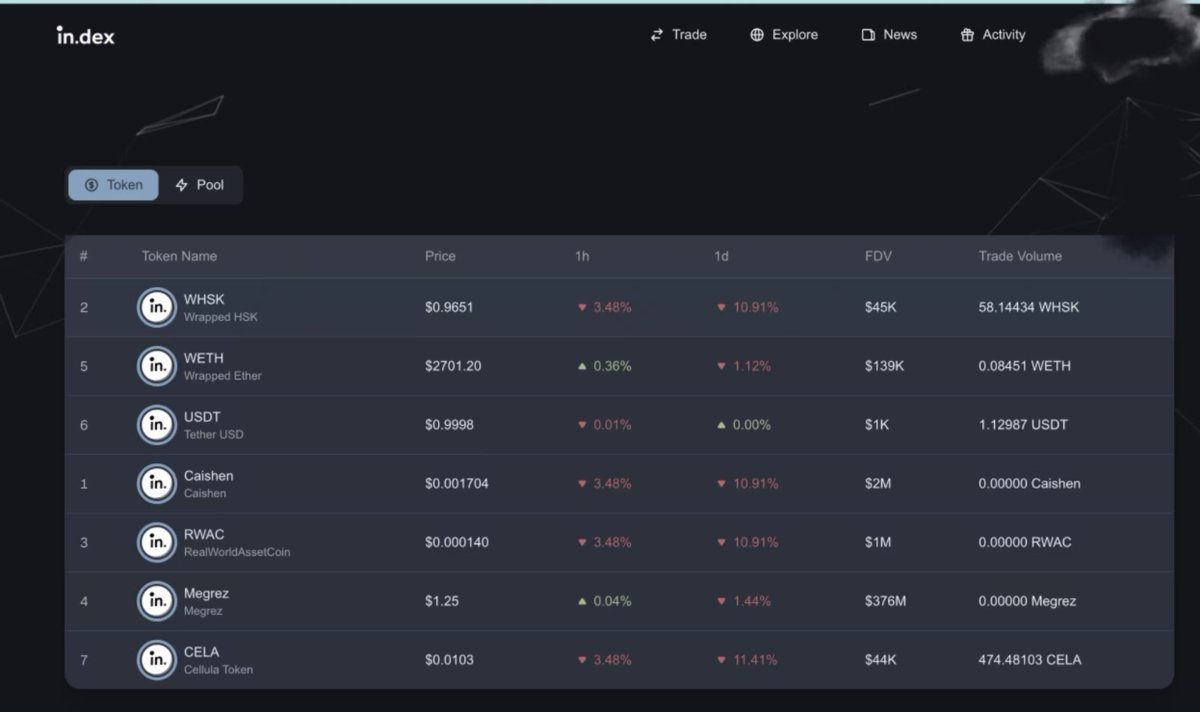The image size is (1200, 712).
Task: Sort by 1d column header
Action: pyautogui.click(x=721, y=256)
